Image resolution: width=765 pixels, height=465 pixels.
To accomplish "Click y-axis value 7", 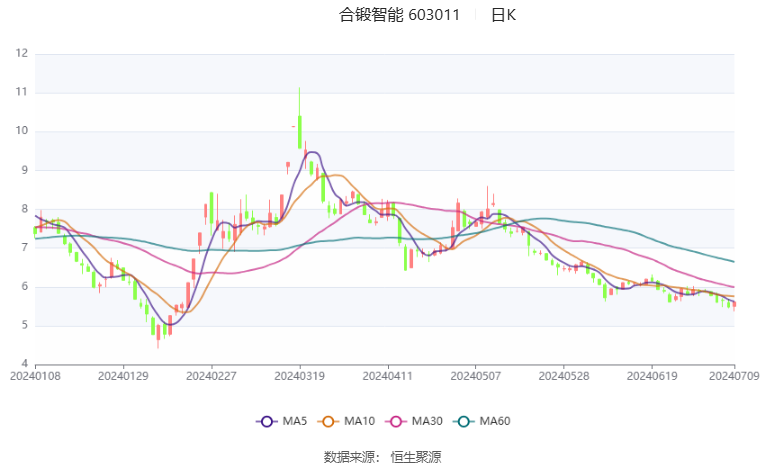I will coord(24,247).
